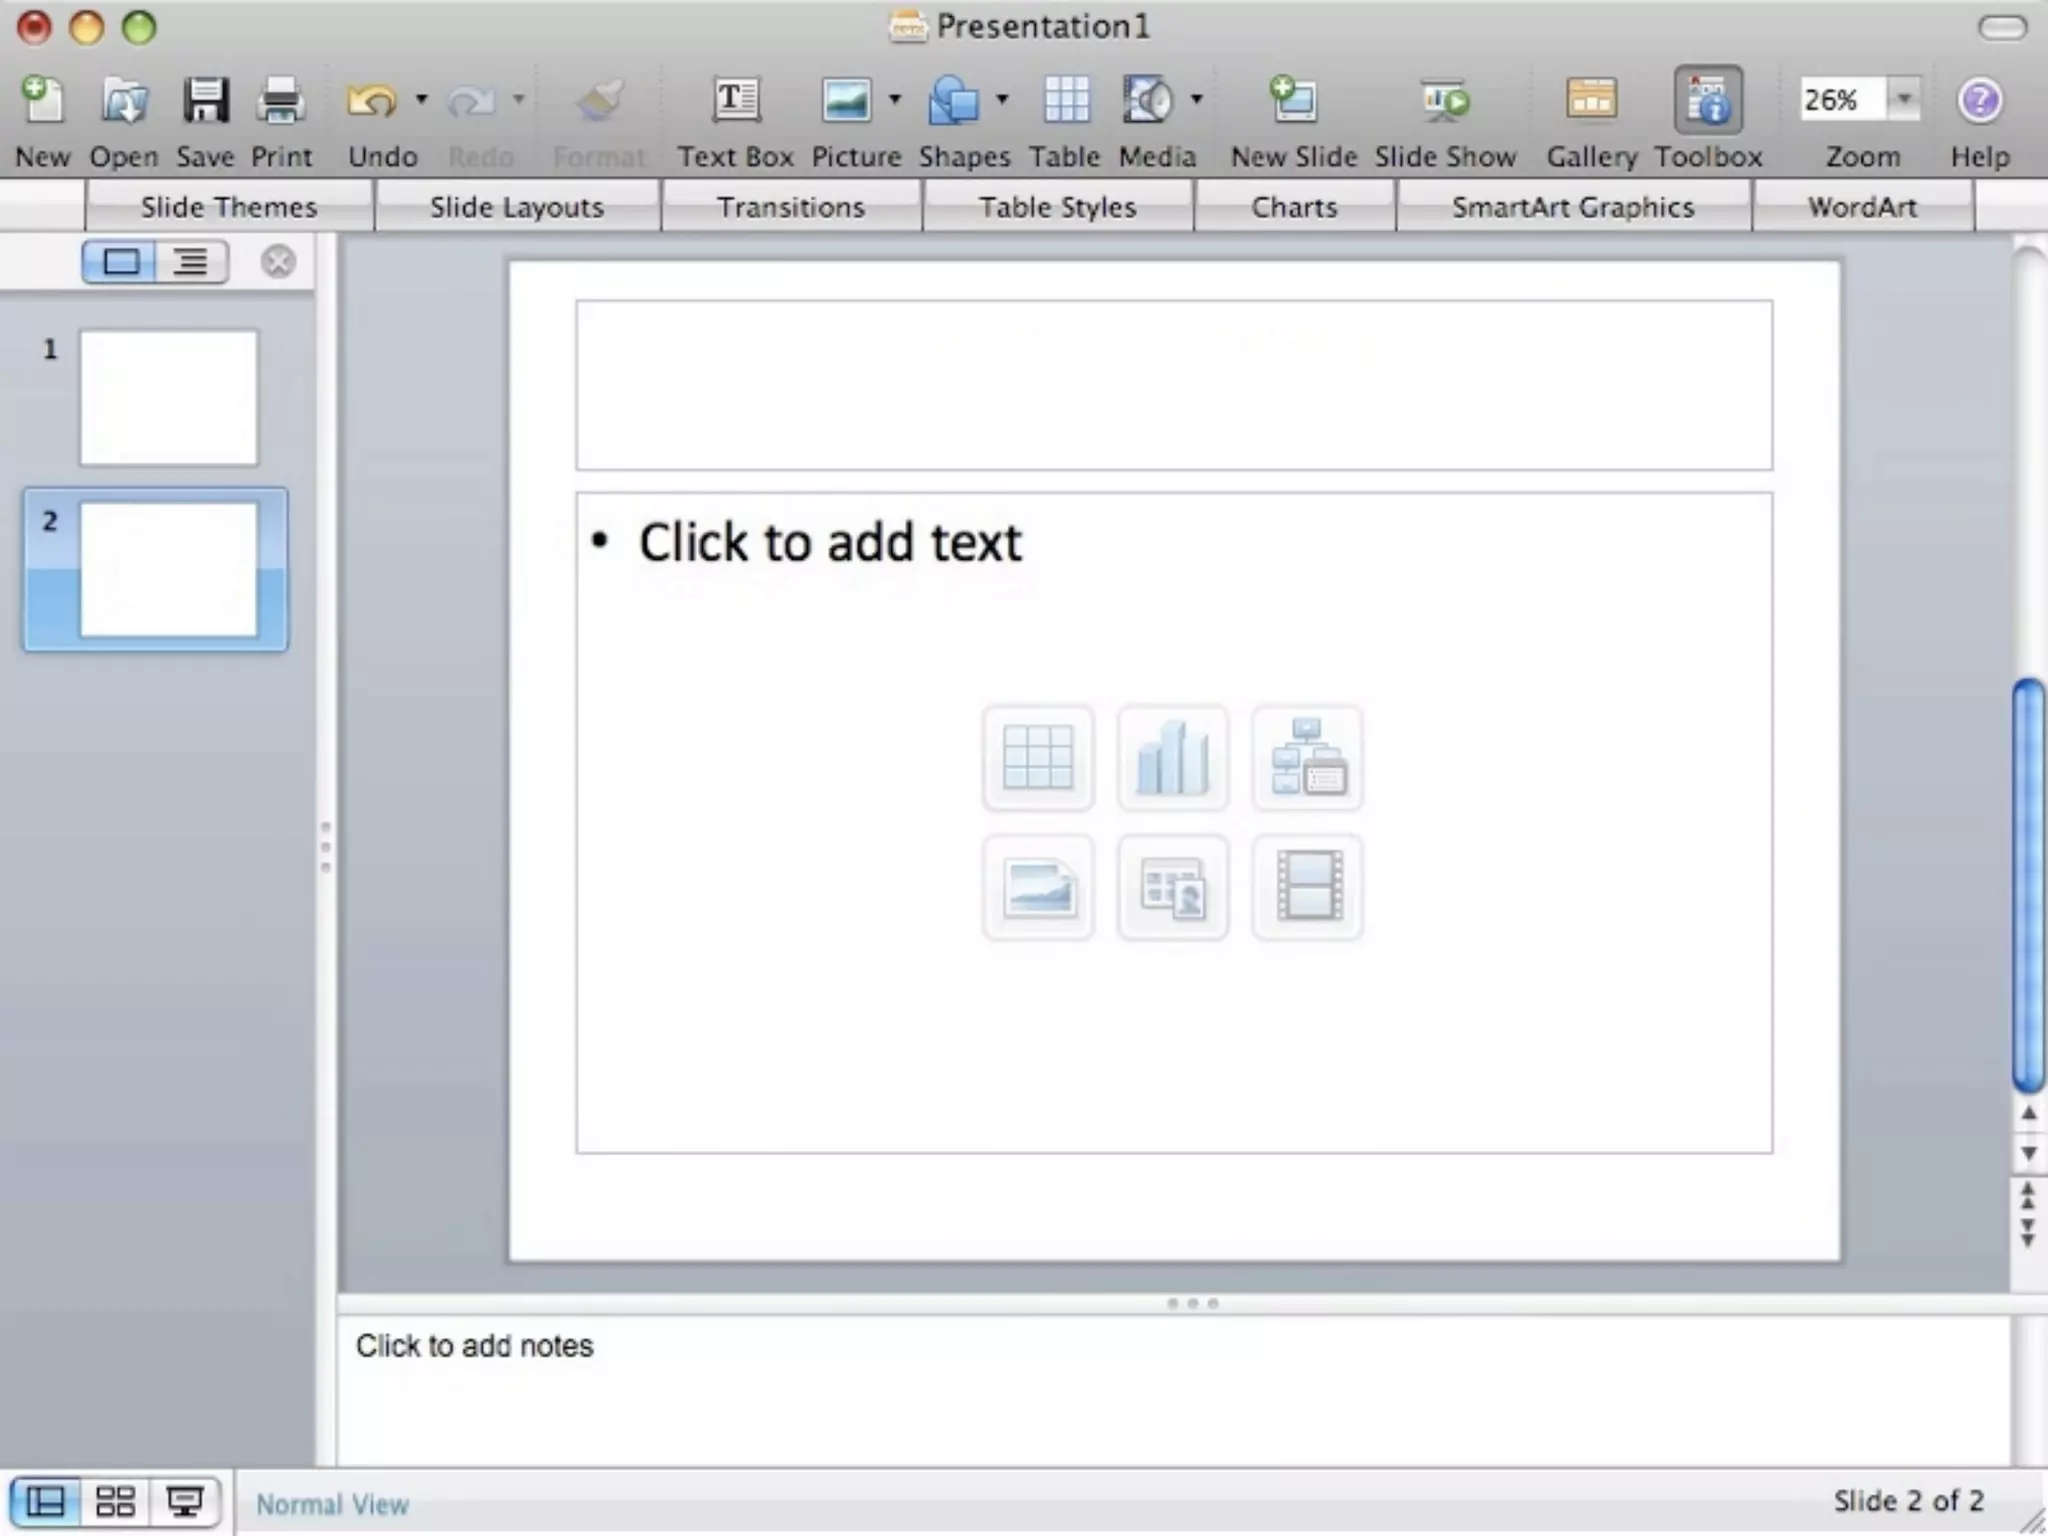The image size is (2048, 1536).
Task: Open the Gallery toolbar icon
Action: [1591, 100]
